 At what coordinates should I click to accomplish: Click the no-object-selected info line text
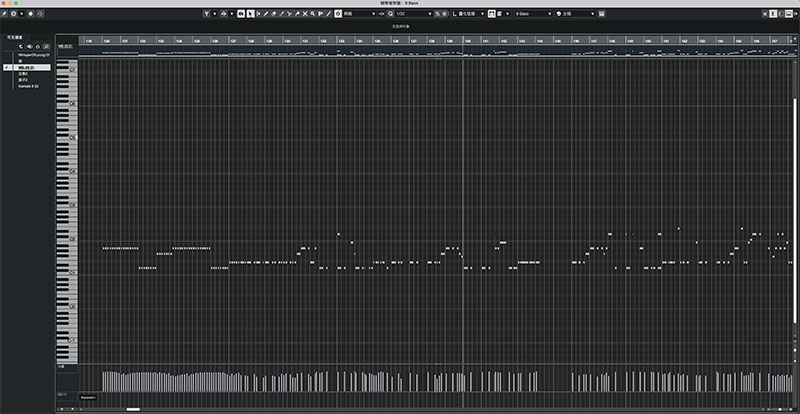pos(400,26)
